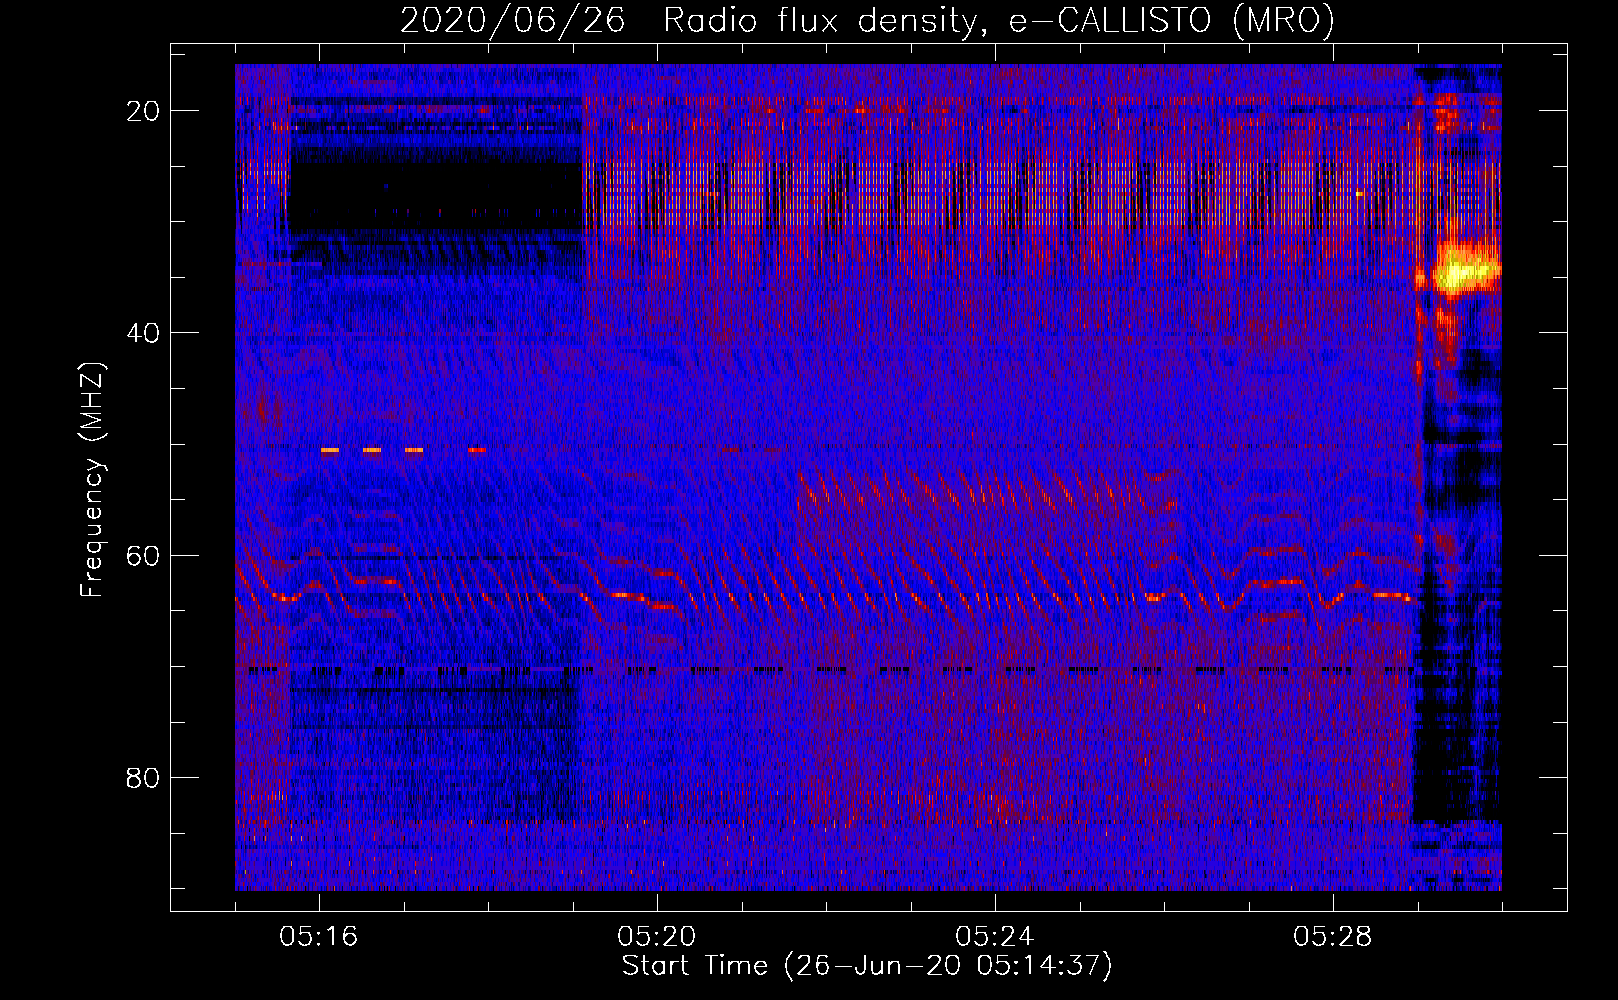Image resolution: width=1618 pixels, height=1000 pixels.
Task: Click the frequency tick label "60"
Action: click(144, 555)
